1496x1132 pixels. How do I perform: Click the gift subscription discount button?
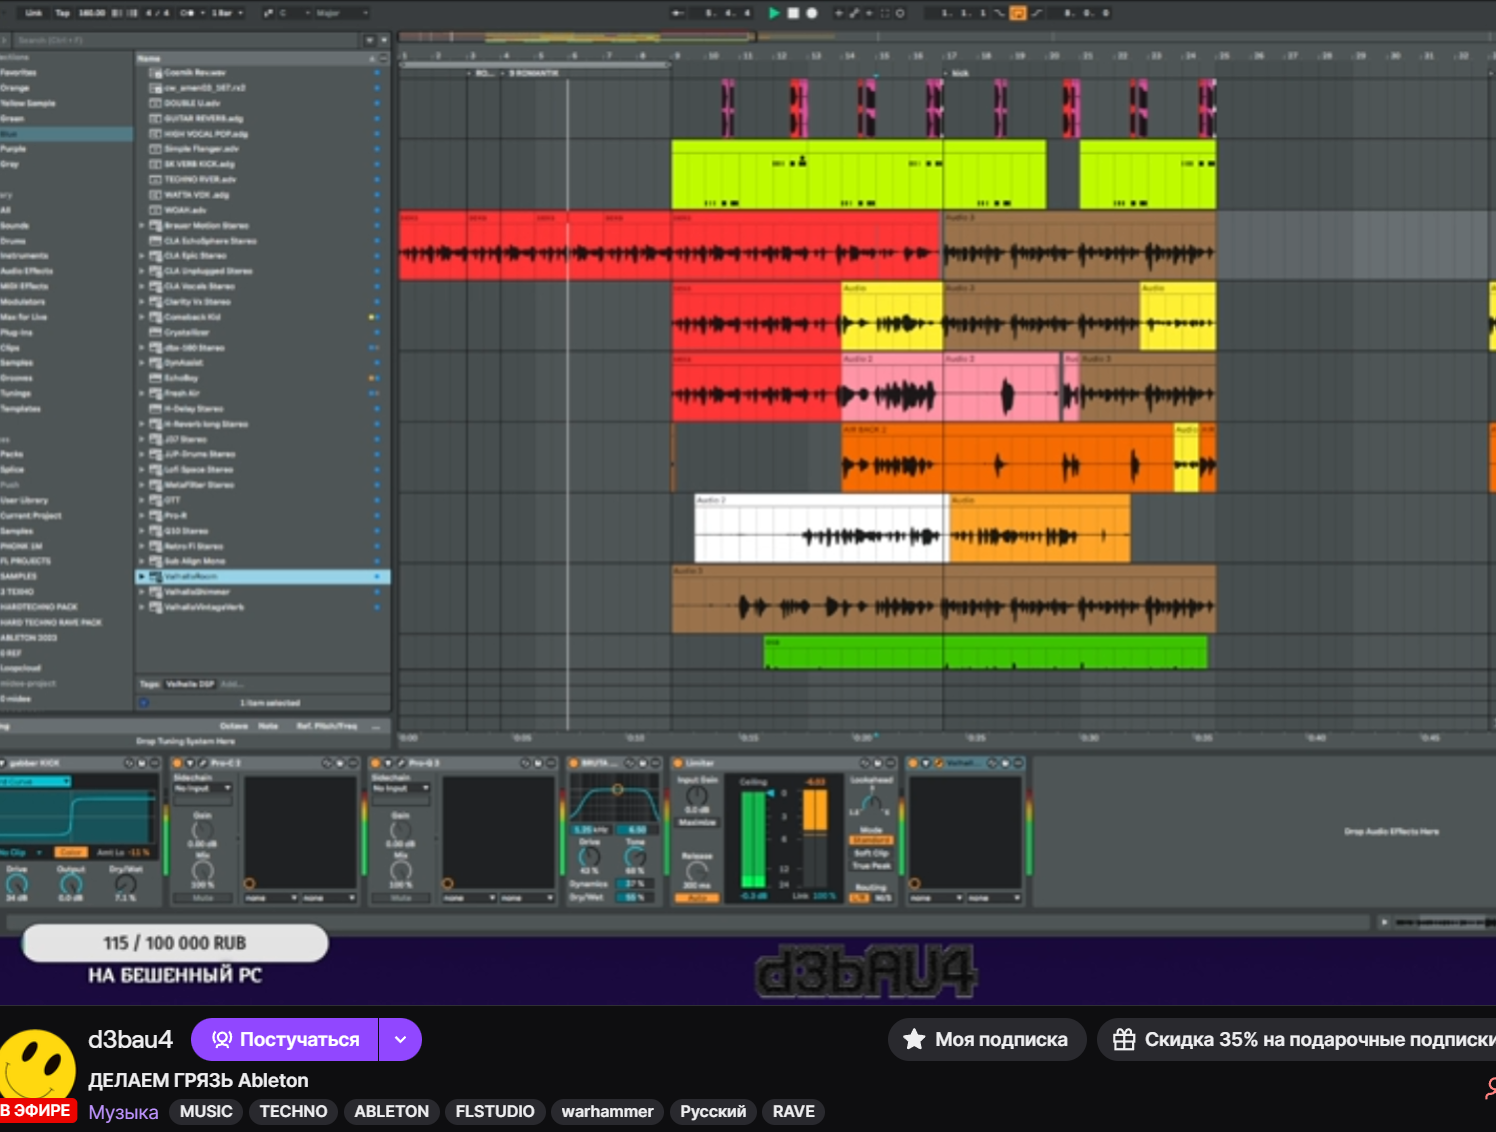pyautogui.click(x=1297, y=1040)
